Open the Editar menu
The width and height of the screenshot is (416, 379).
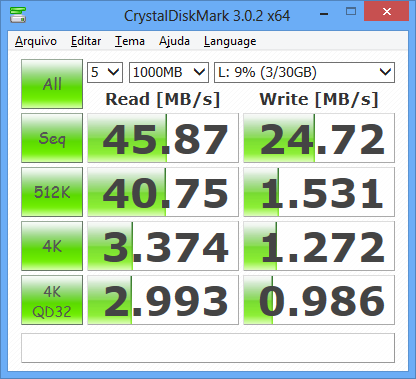tap(86, 41)
